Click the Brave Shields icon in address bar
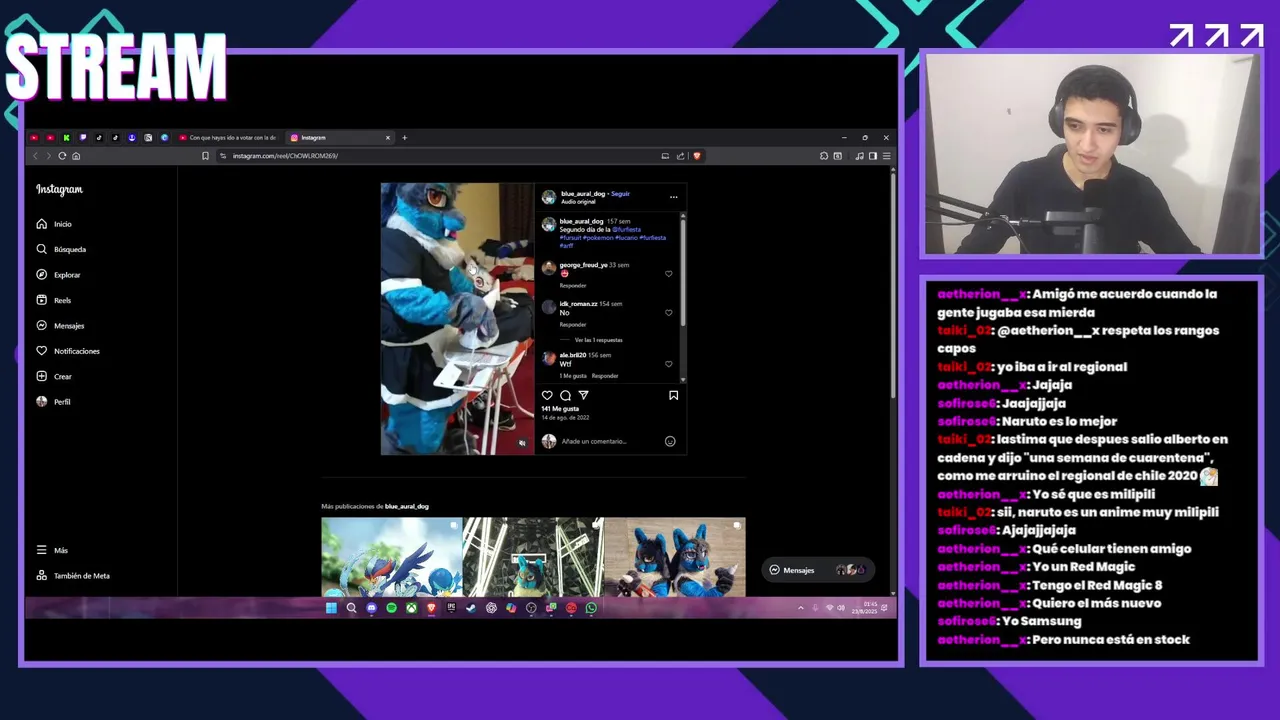This screenshot has height=720, width=1280. point(697,156)
